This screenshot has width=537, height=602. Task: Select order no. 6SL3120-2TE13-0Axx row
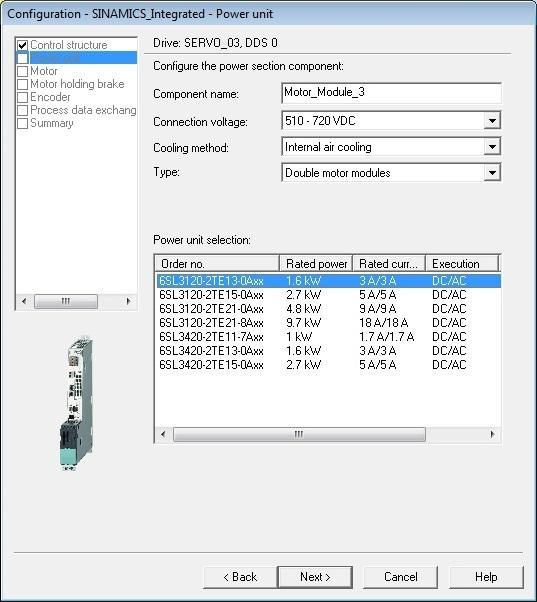[x=329, y=281]
